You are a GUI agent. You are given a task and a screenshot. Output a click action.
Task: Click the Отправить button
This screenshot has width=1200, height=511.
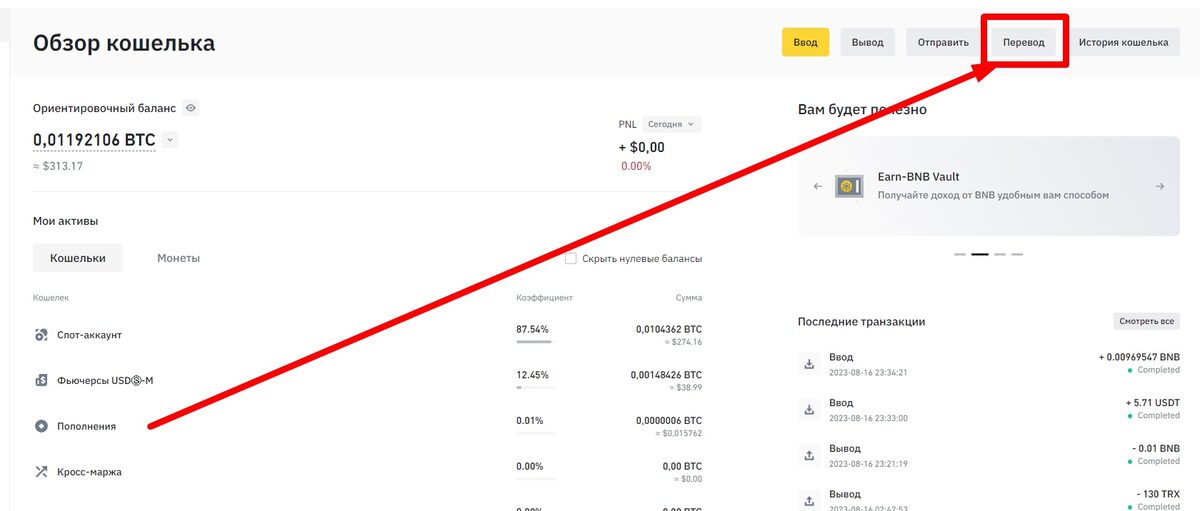click(943, 42)
